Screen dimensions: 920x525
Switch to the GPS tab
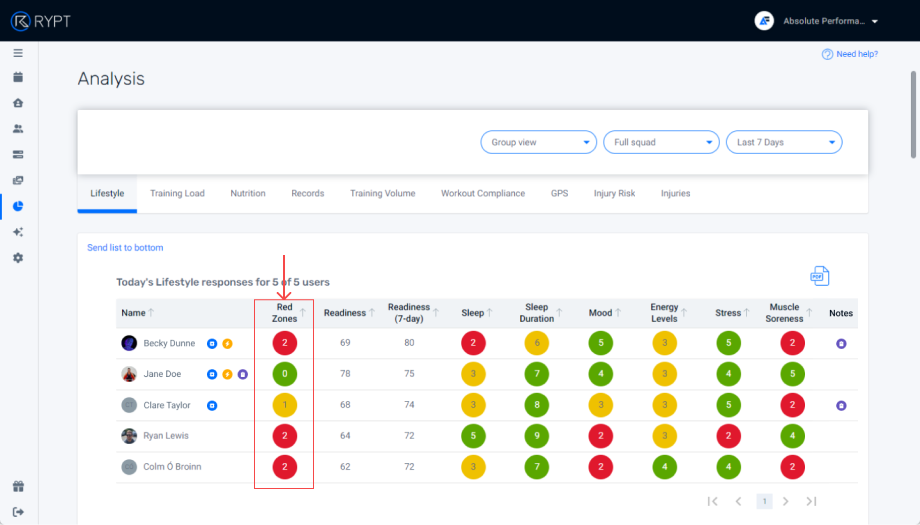[559, 193]
